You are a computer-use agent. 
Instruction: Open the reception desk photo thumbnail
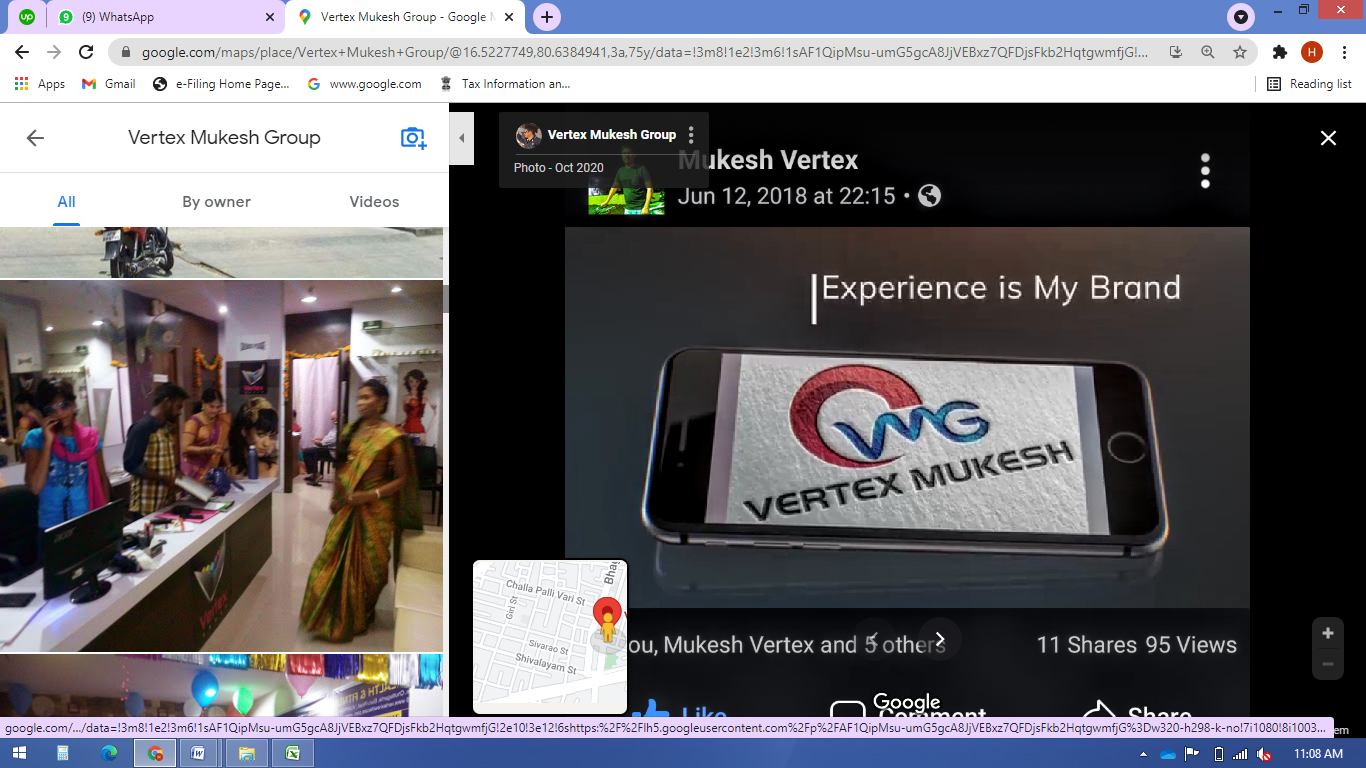(221, 466)
